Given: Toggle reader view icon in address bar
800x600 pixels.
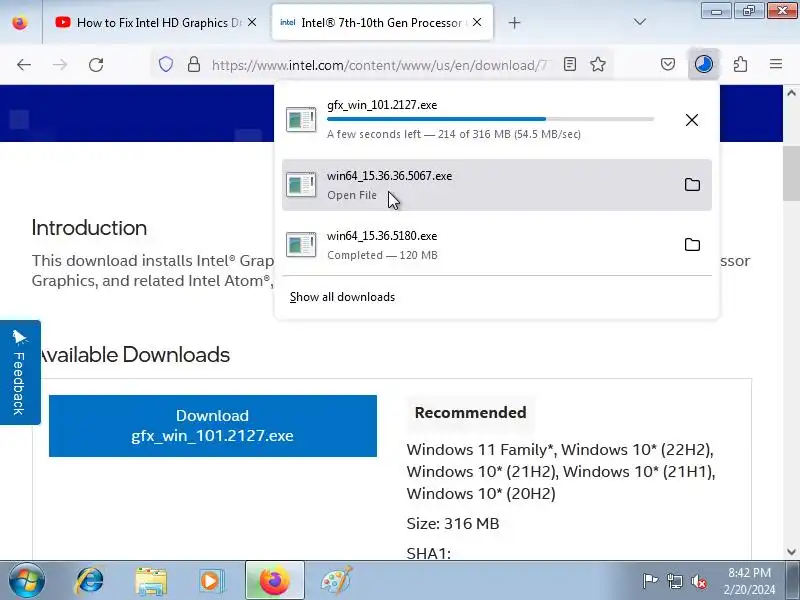Looking at the screenshot, I should pos(570,64).
